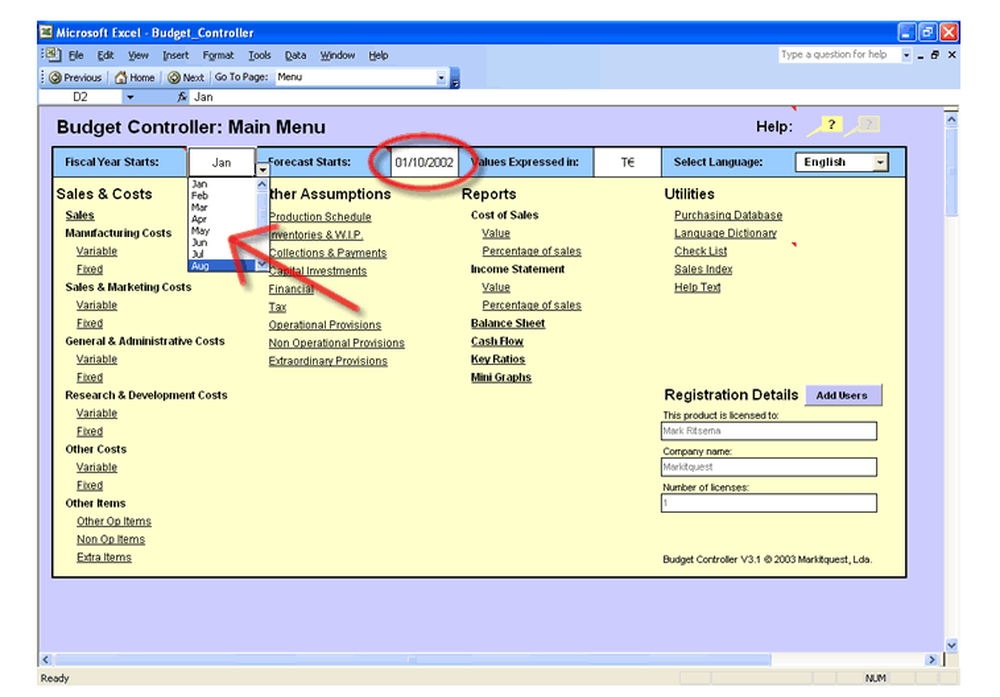Click the horizontal scrollbar right arrow
The image size is (1000, 697).
[932, 659]
